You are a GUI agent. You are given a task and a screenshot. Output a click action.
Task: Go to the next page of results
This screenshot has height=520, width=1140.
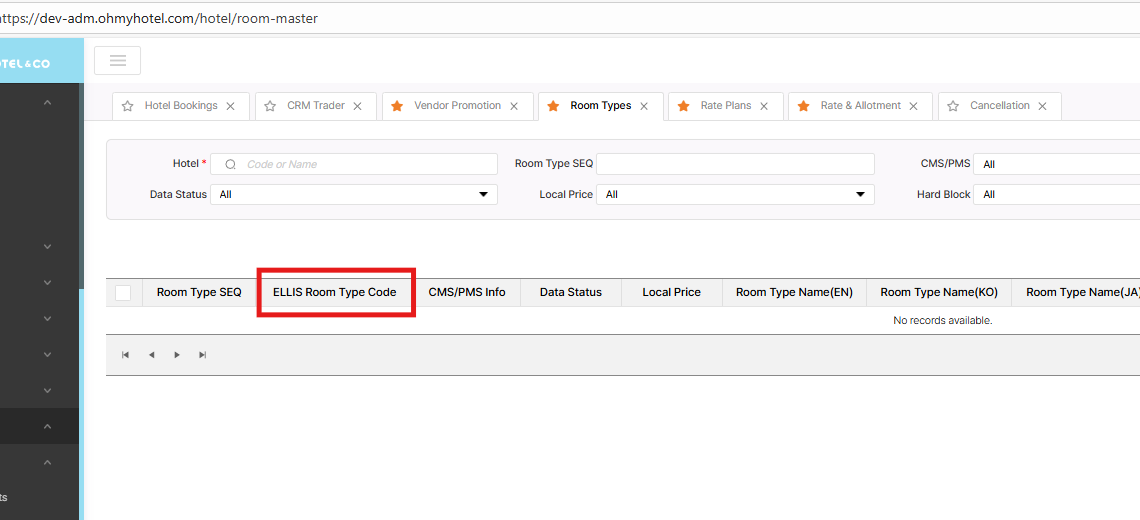tap(177, 355)
